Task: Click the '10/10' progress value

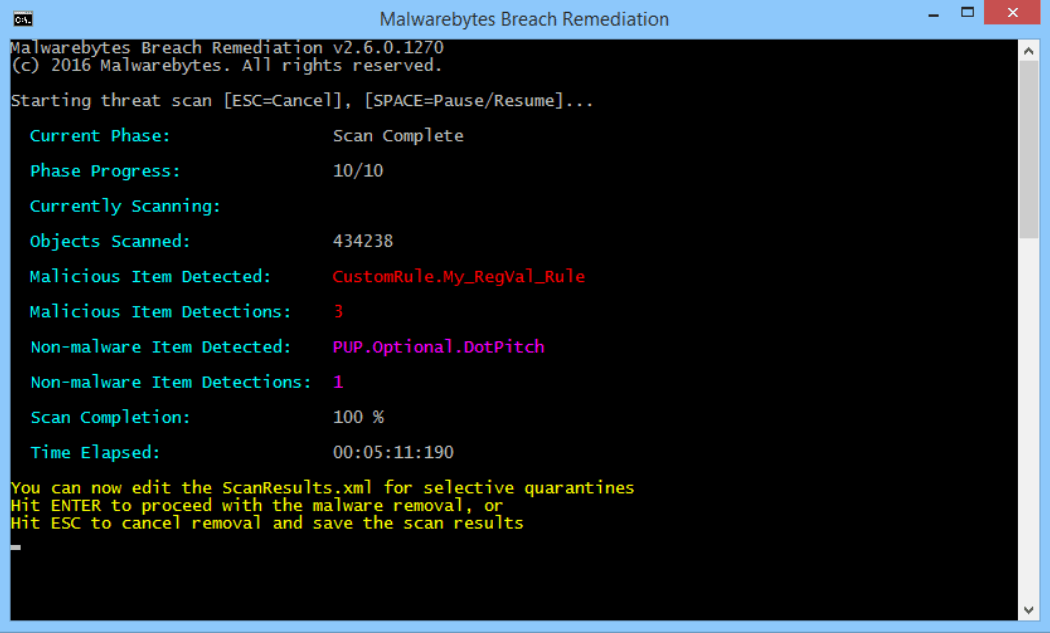Action: click(x=358, y=171)
